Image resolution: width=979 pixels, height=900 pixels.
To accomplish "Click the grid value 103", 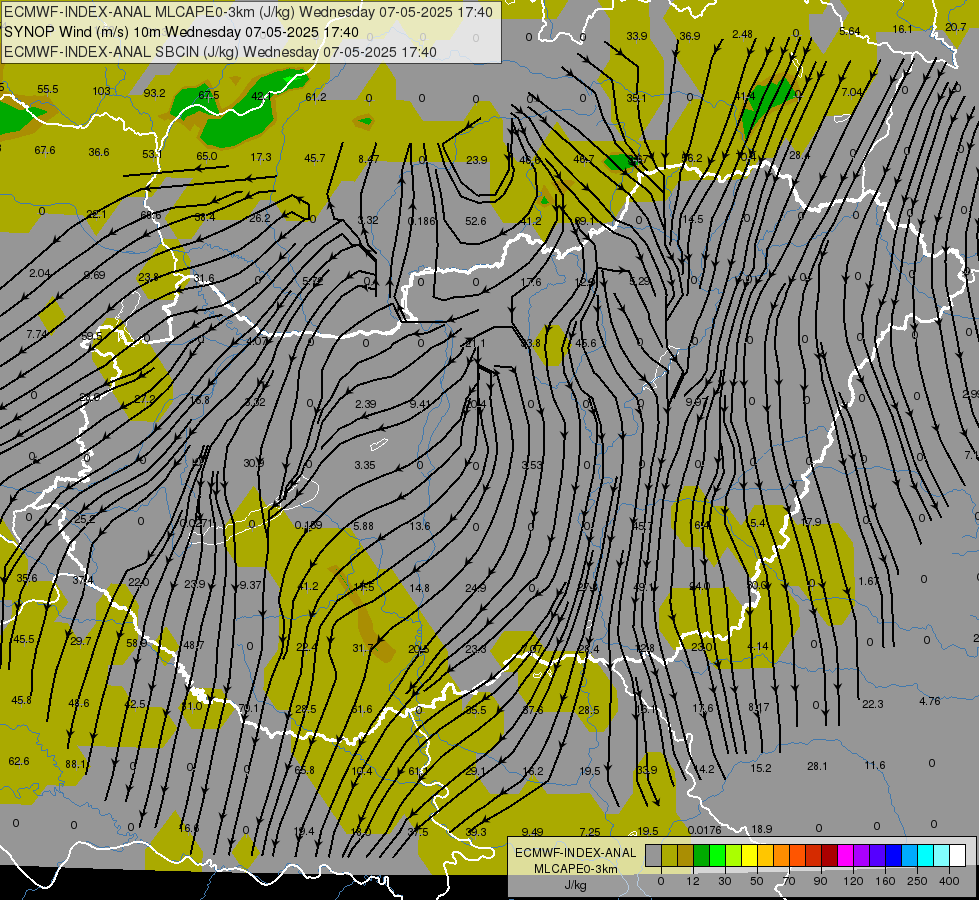I will pyautogui.click(x=101, y=91).
